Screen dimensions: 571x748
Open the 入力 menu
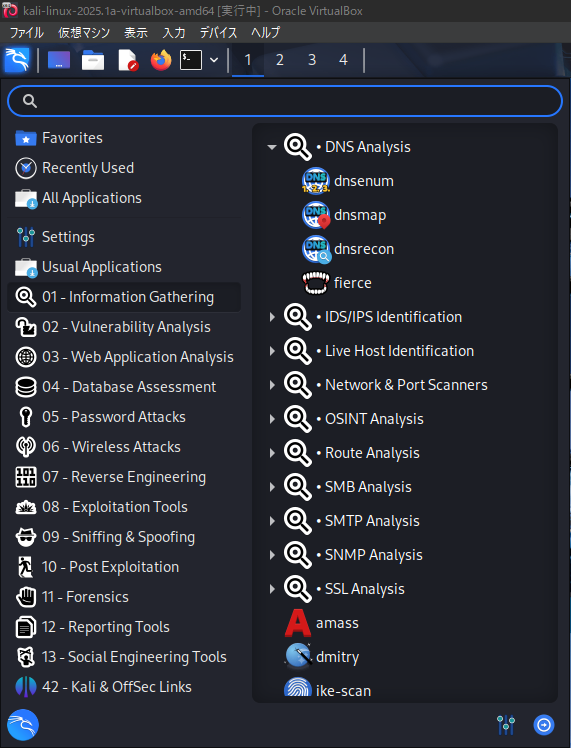[174, 32]
